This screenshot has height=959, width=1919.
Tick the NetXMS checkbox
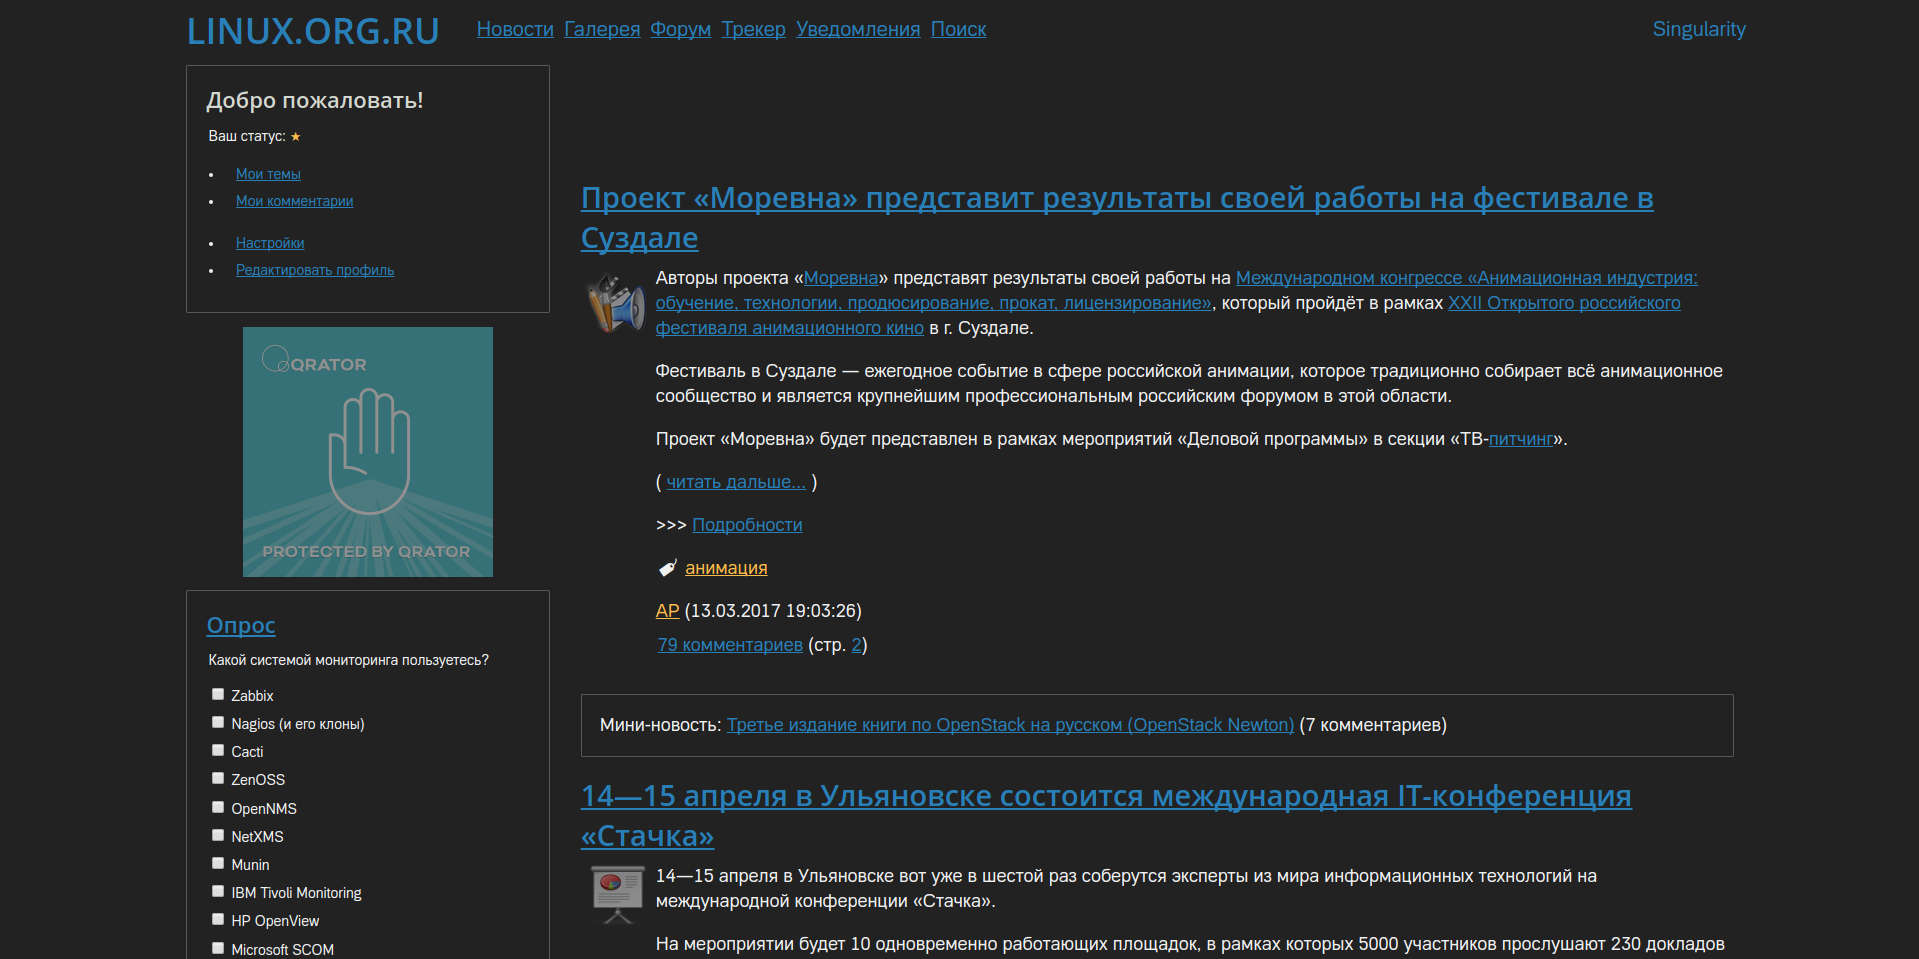[218, 835]
